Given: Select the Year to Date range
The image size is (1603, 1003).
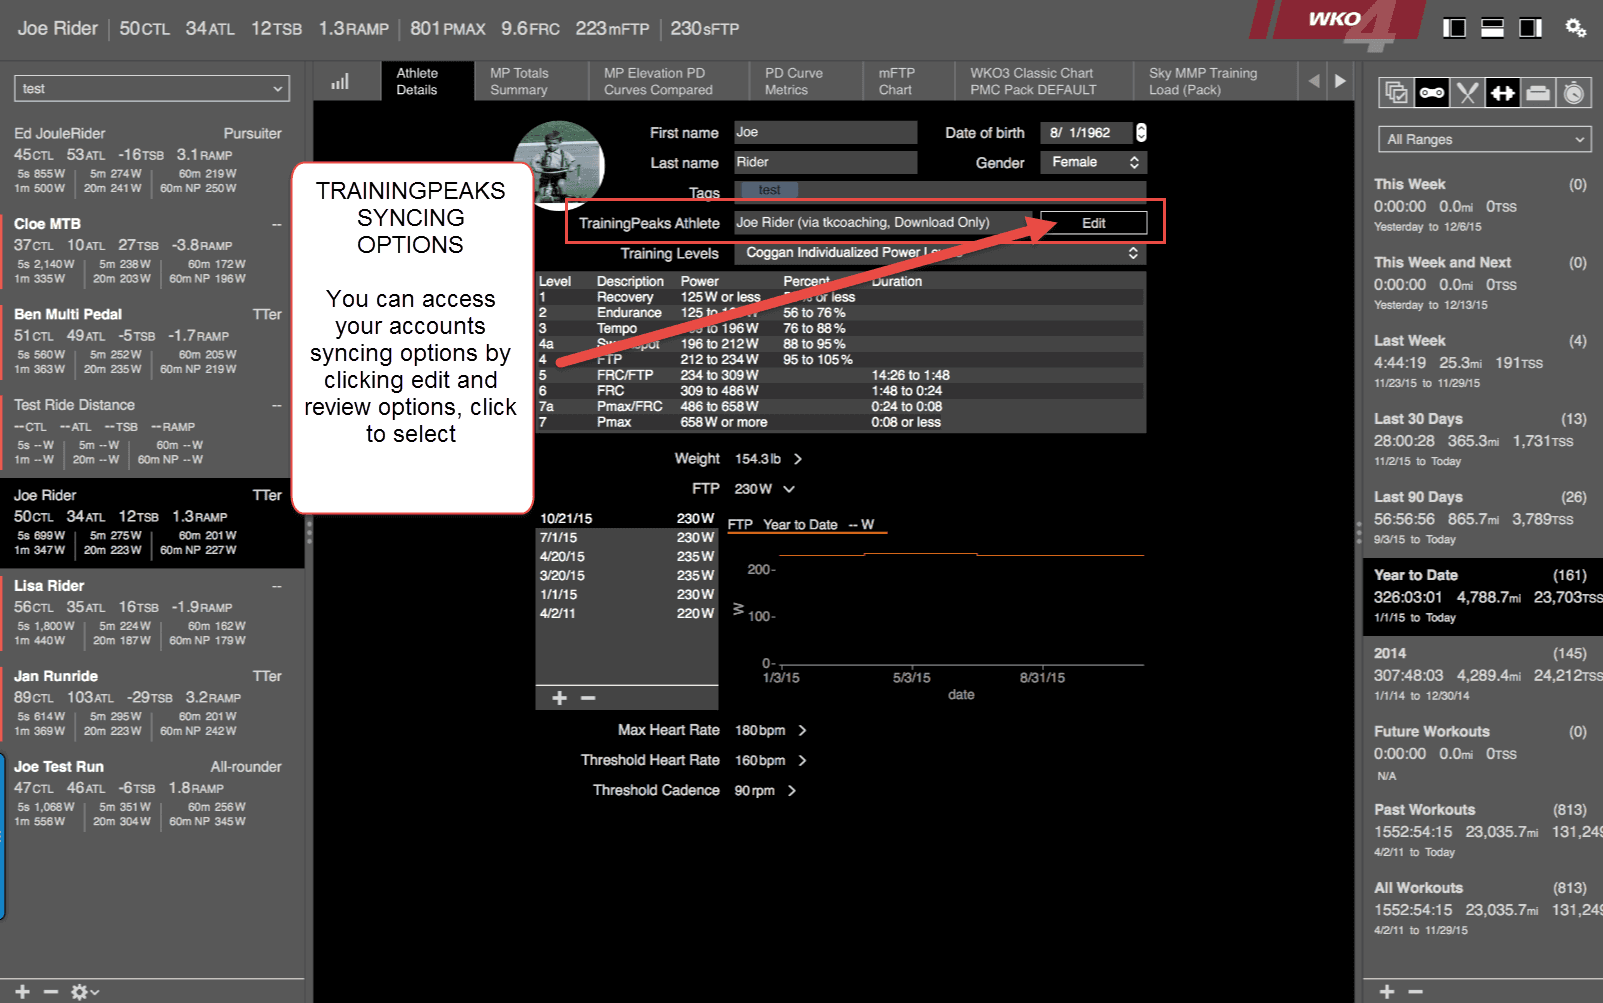Looking at the screenshot, I should 1481,596.
